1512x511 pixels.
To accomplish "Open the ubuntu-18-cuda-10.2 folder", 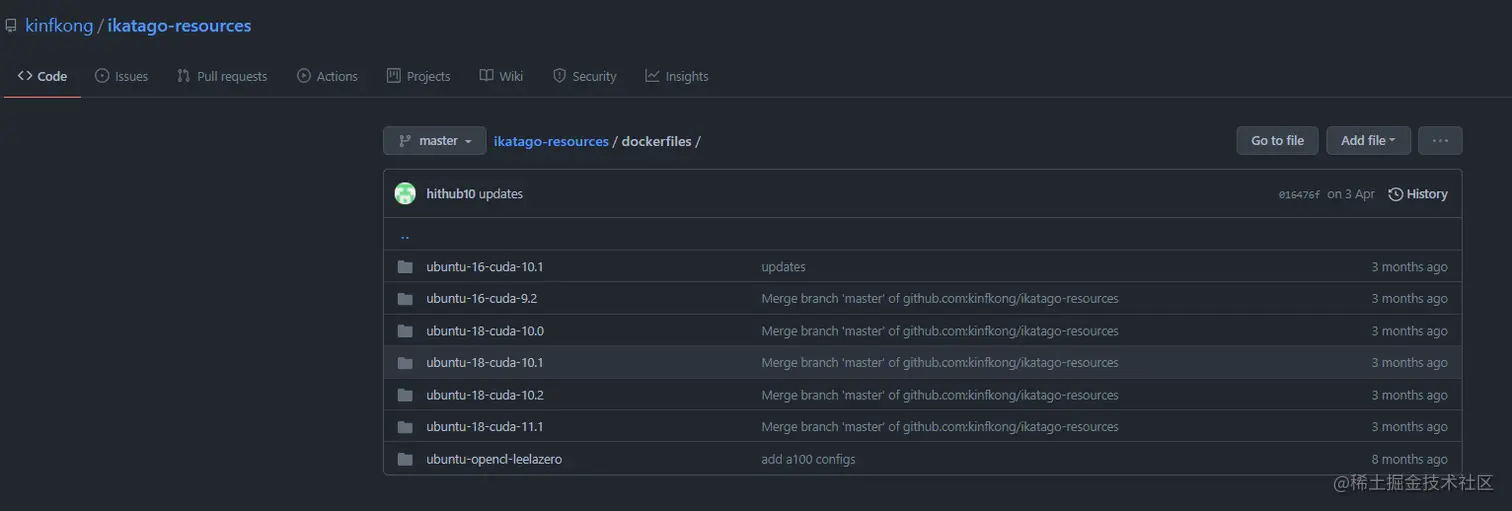I will coord(485,395).
